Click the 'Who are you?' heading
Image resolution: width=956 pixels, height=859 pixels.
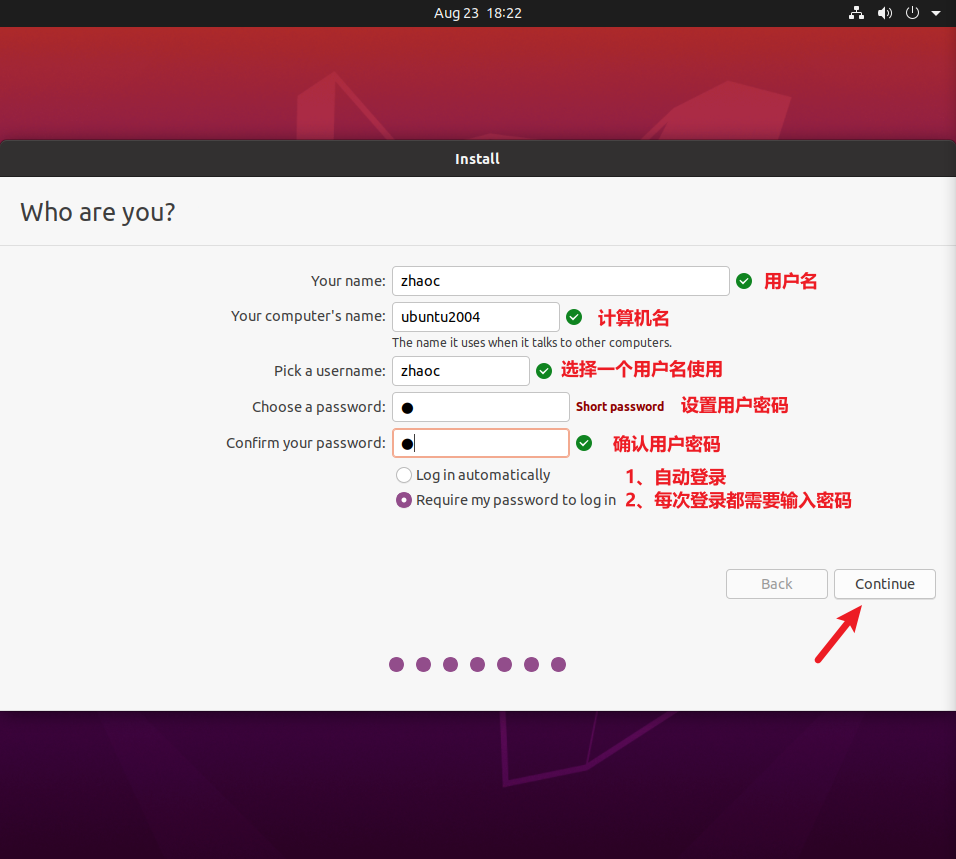(98, 212)
